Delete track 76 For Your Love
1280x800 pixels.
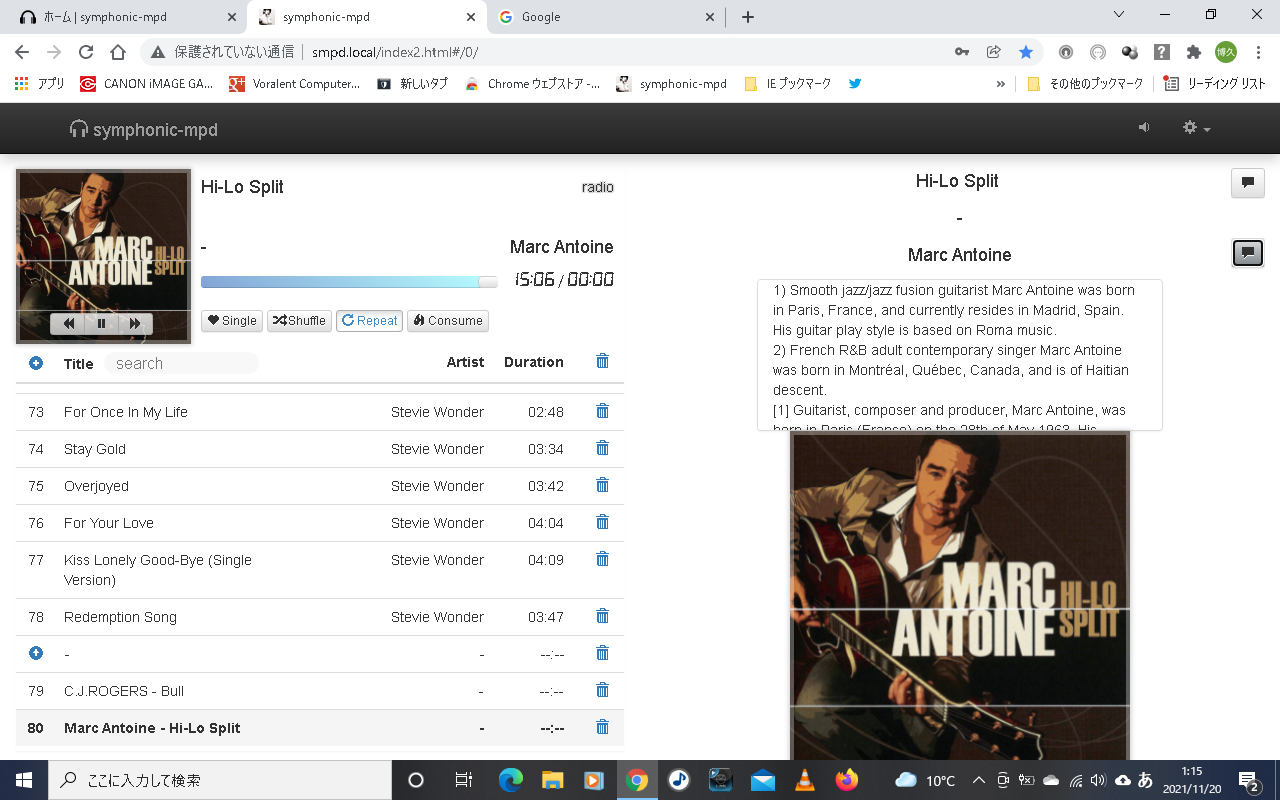[x=602, y=522]
